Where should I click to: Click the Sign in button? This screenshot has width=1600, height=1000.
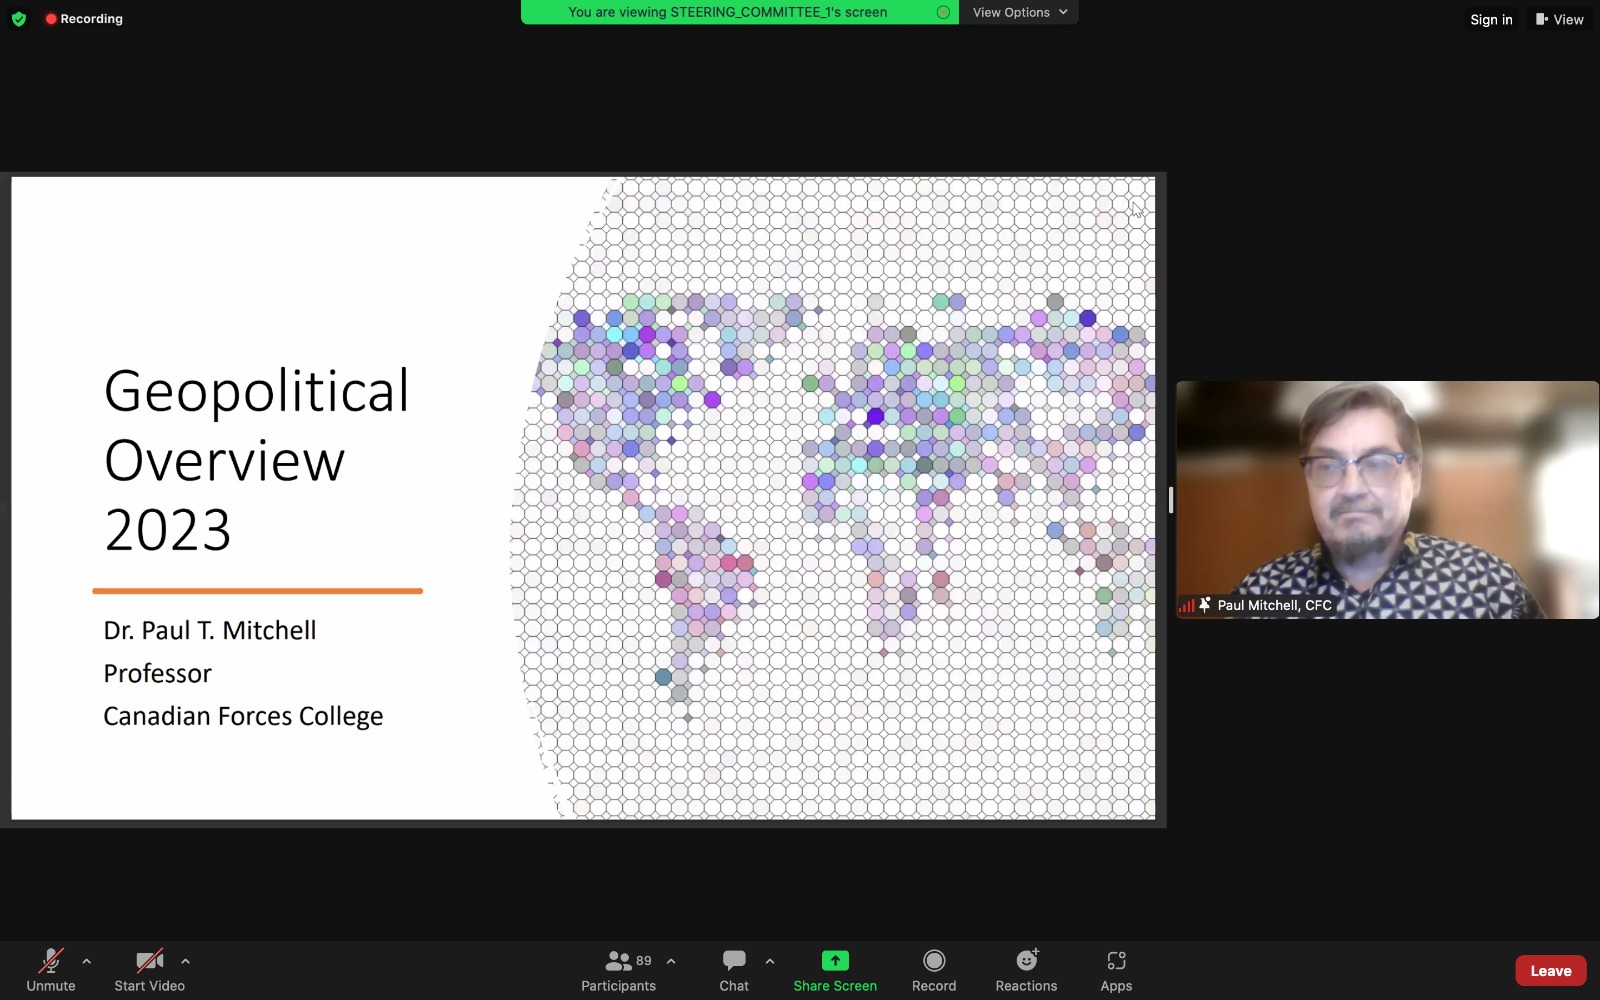click(x=1491, y=19)
